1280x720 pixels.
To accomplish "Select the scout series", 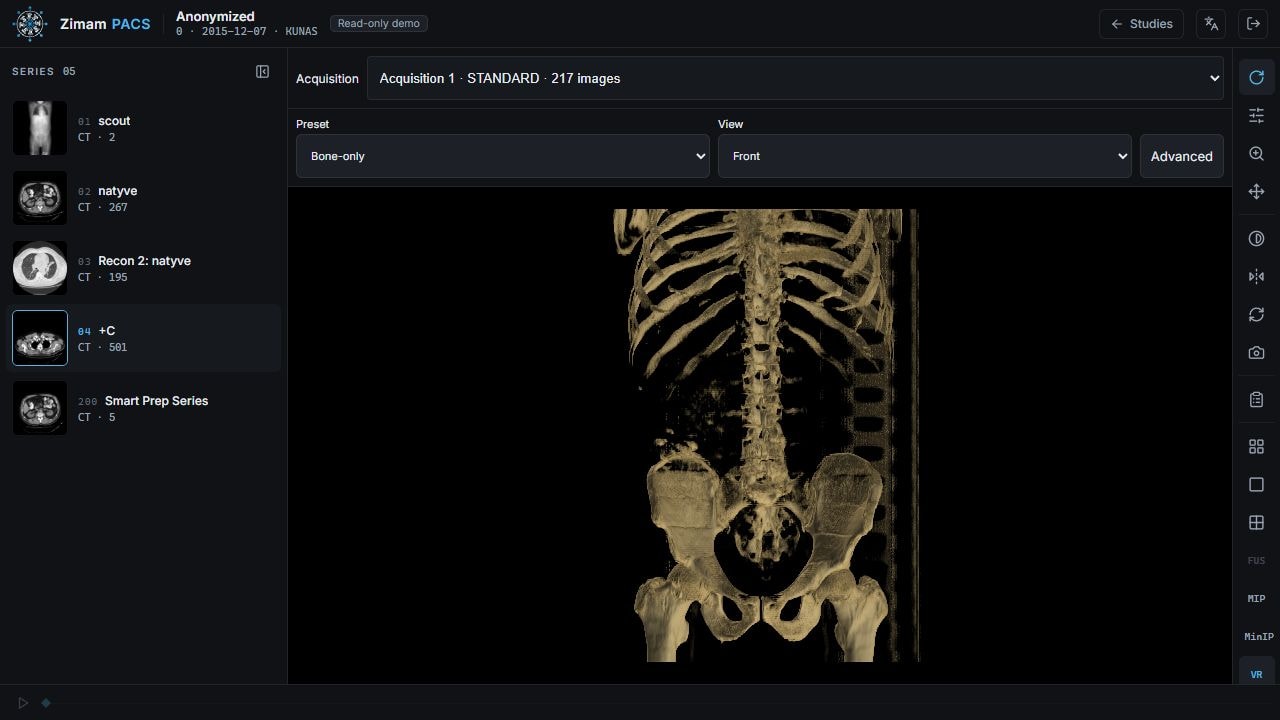I will (x=143, y=128).
